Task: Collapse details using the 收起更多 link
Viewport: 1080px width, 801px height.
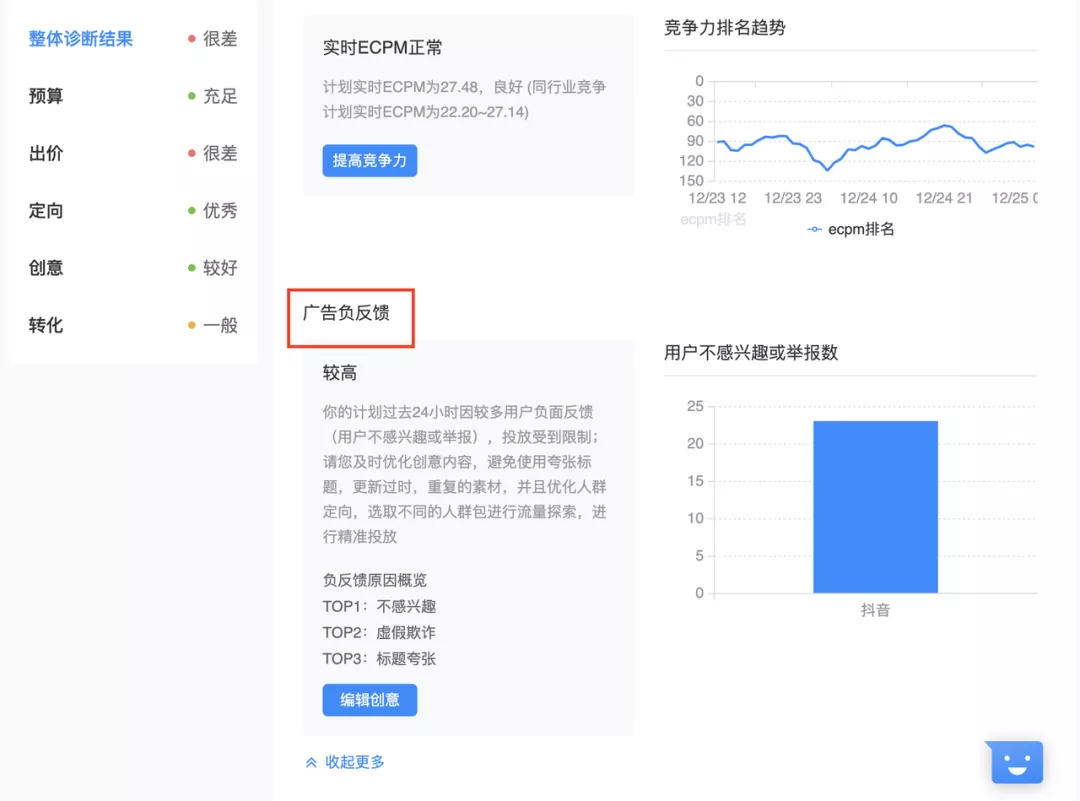Action: point(355,761)
